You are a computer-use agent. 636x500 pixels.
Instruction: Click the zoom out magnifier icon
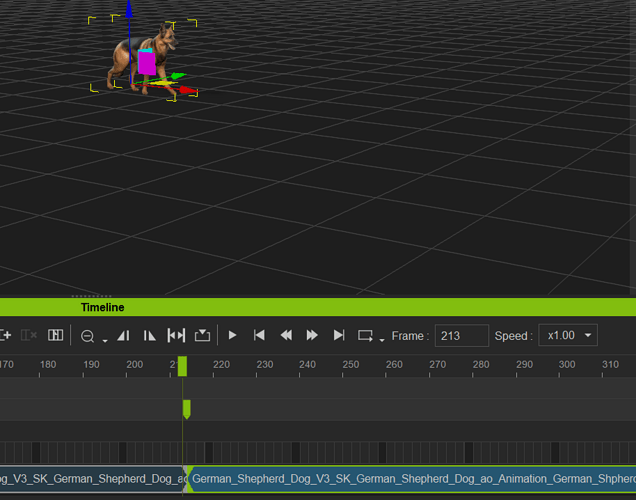(x=87, y=336)
